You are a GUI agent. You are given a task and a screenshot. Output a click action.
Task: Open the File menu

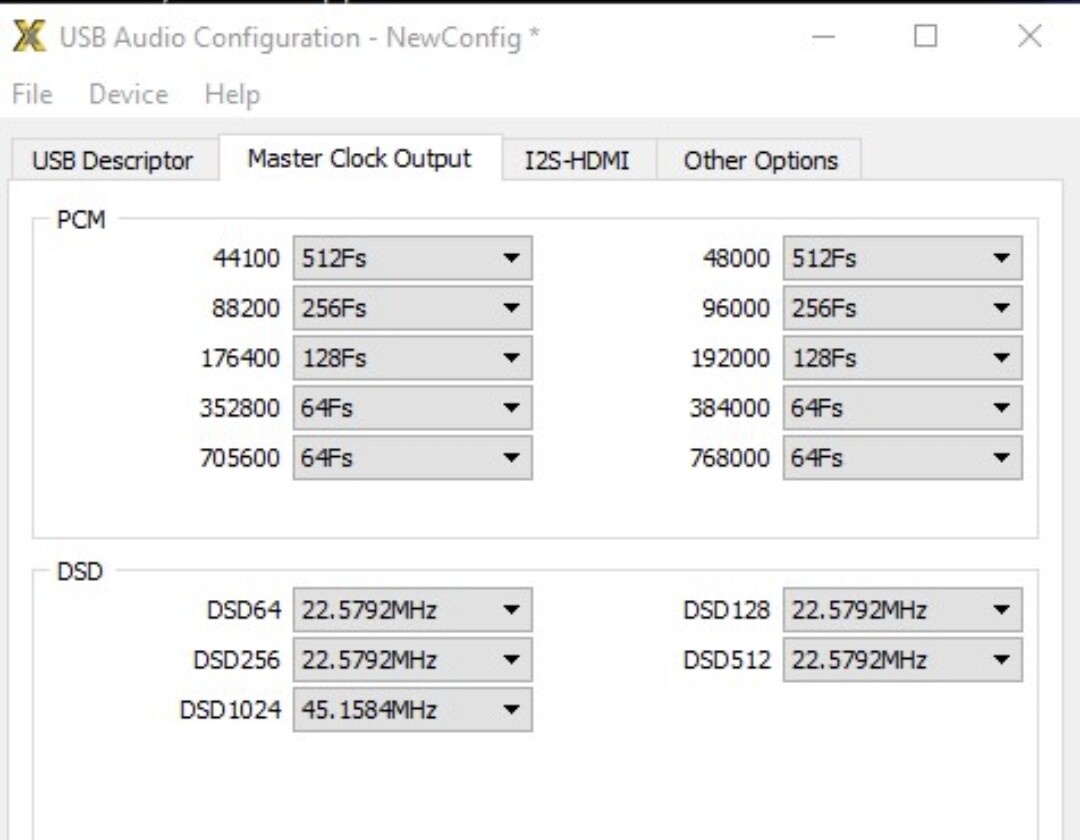[x=32, y=95]
